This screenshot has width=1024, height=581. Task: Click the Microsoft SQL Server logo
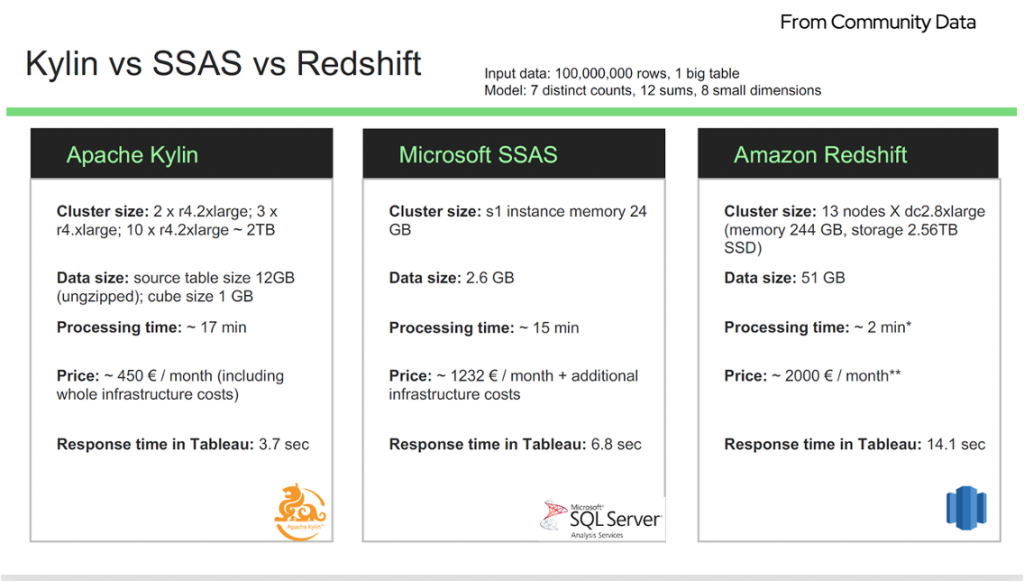[601, 519]
